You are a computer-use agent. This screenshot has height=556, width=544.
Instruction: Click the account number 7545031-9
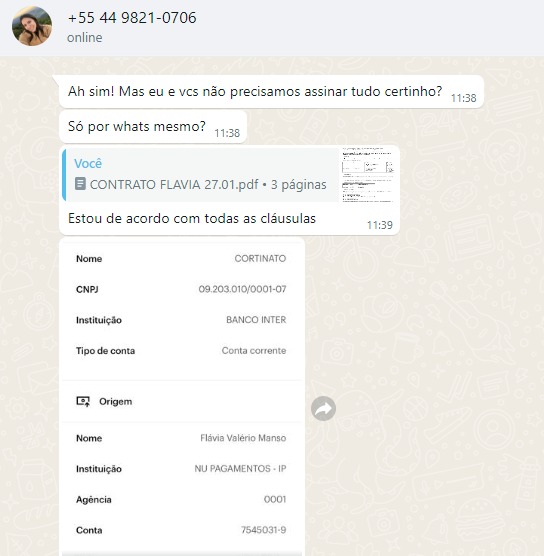pos(263,530)
